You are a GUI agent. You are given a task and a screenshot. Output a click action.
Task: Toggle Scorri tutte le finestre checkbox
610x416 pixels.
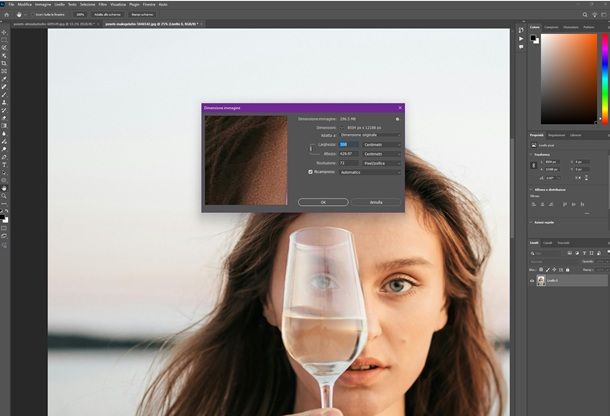[x=33, y=15]
